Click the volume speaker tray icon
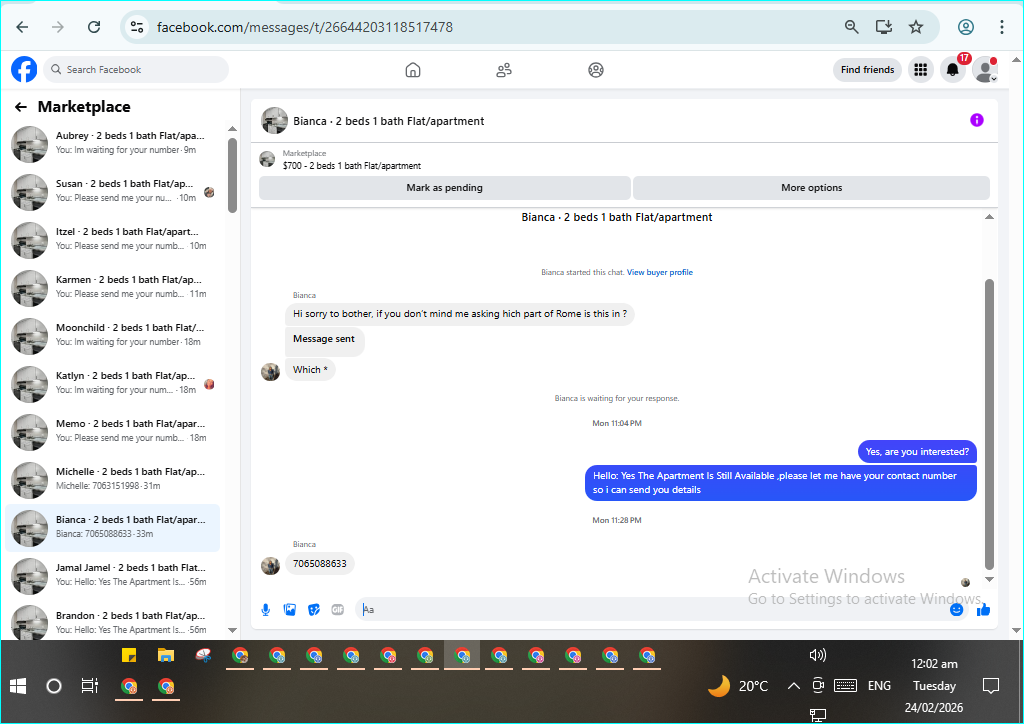Screen dimensions: 1024x724 tap(817, 655)
